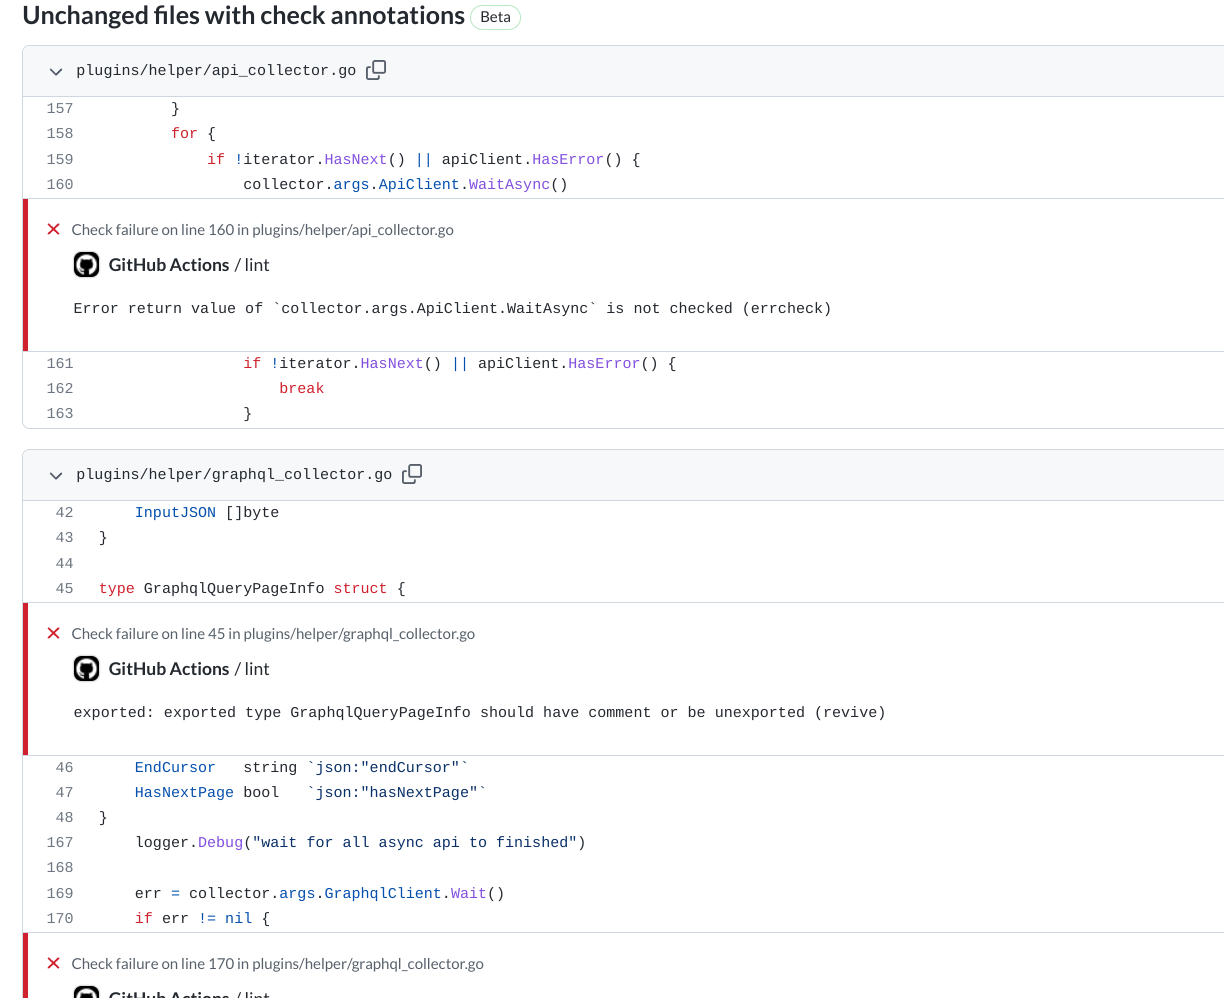Viewport: 1224px width, 998px height.
Task: Click the 'for {' statement on line 158
Action: pyautogui.click(x=193, y=133)
